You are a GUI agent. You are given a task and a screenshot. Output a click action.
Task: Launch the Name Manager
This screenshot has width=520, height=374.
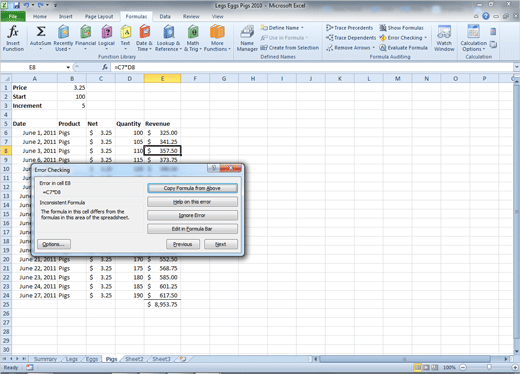(247, 38)
